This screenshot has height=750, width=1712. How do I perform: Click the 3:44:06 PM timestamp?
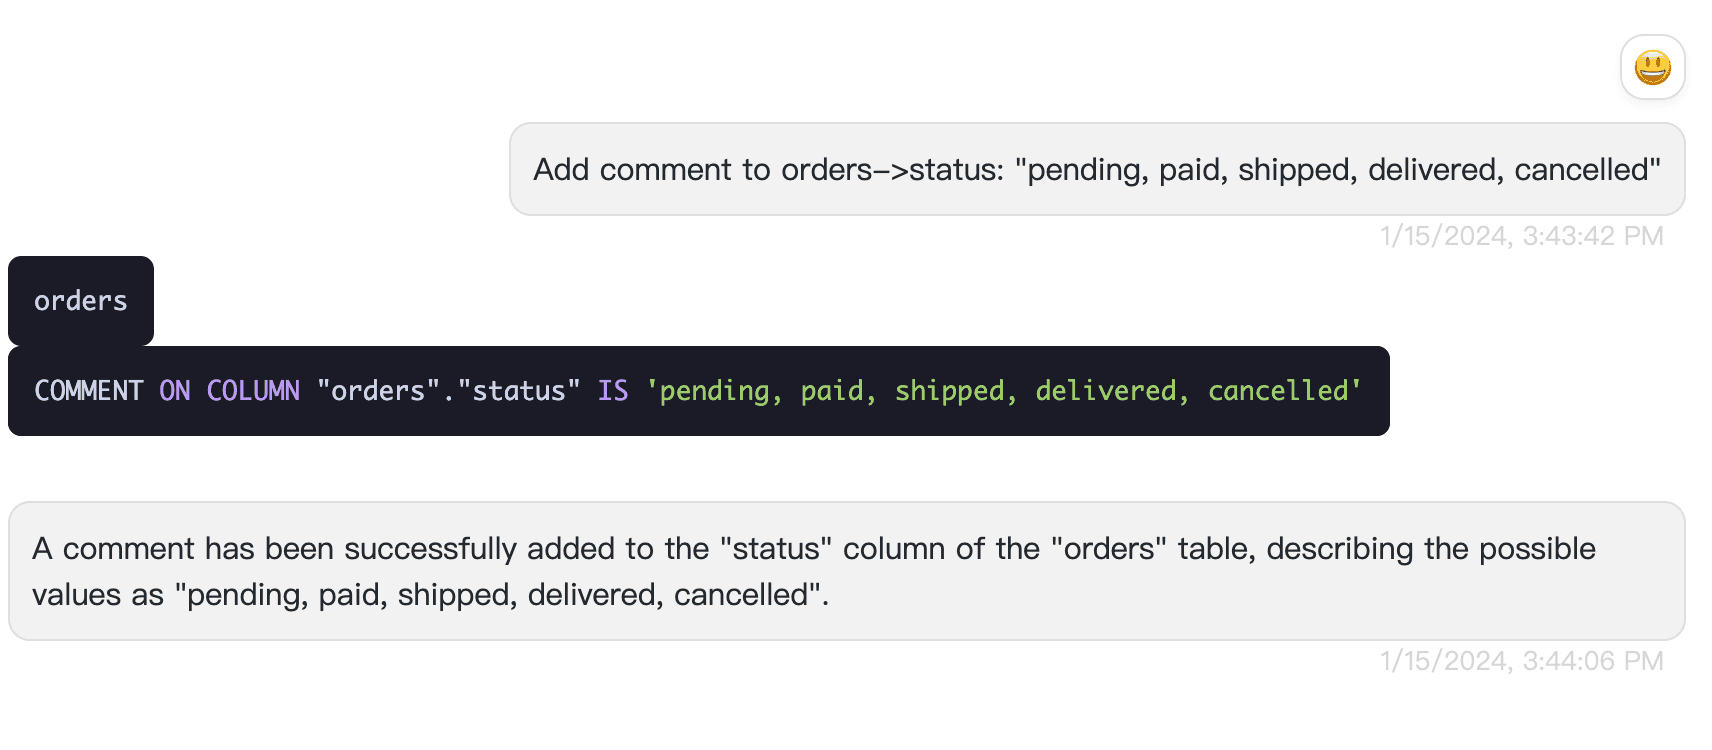(1521, 661)
